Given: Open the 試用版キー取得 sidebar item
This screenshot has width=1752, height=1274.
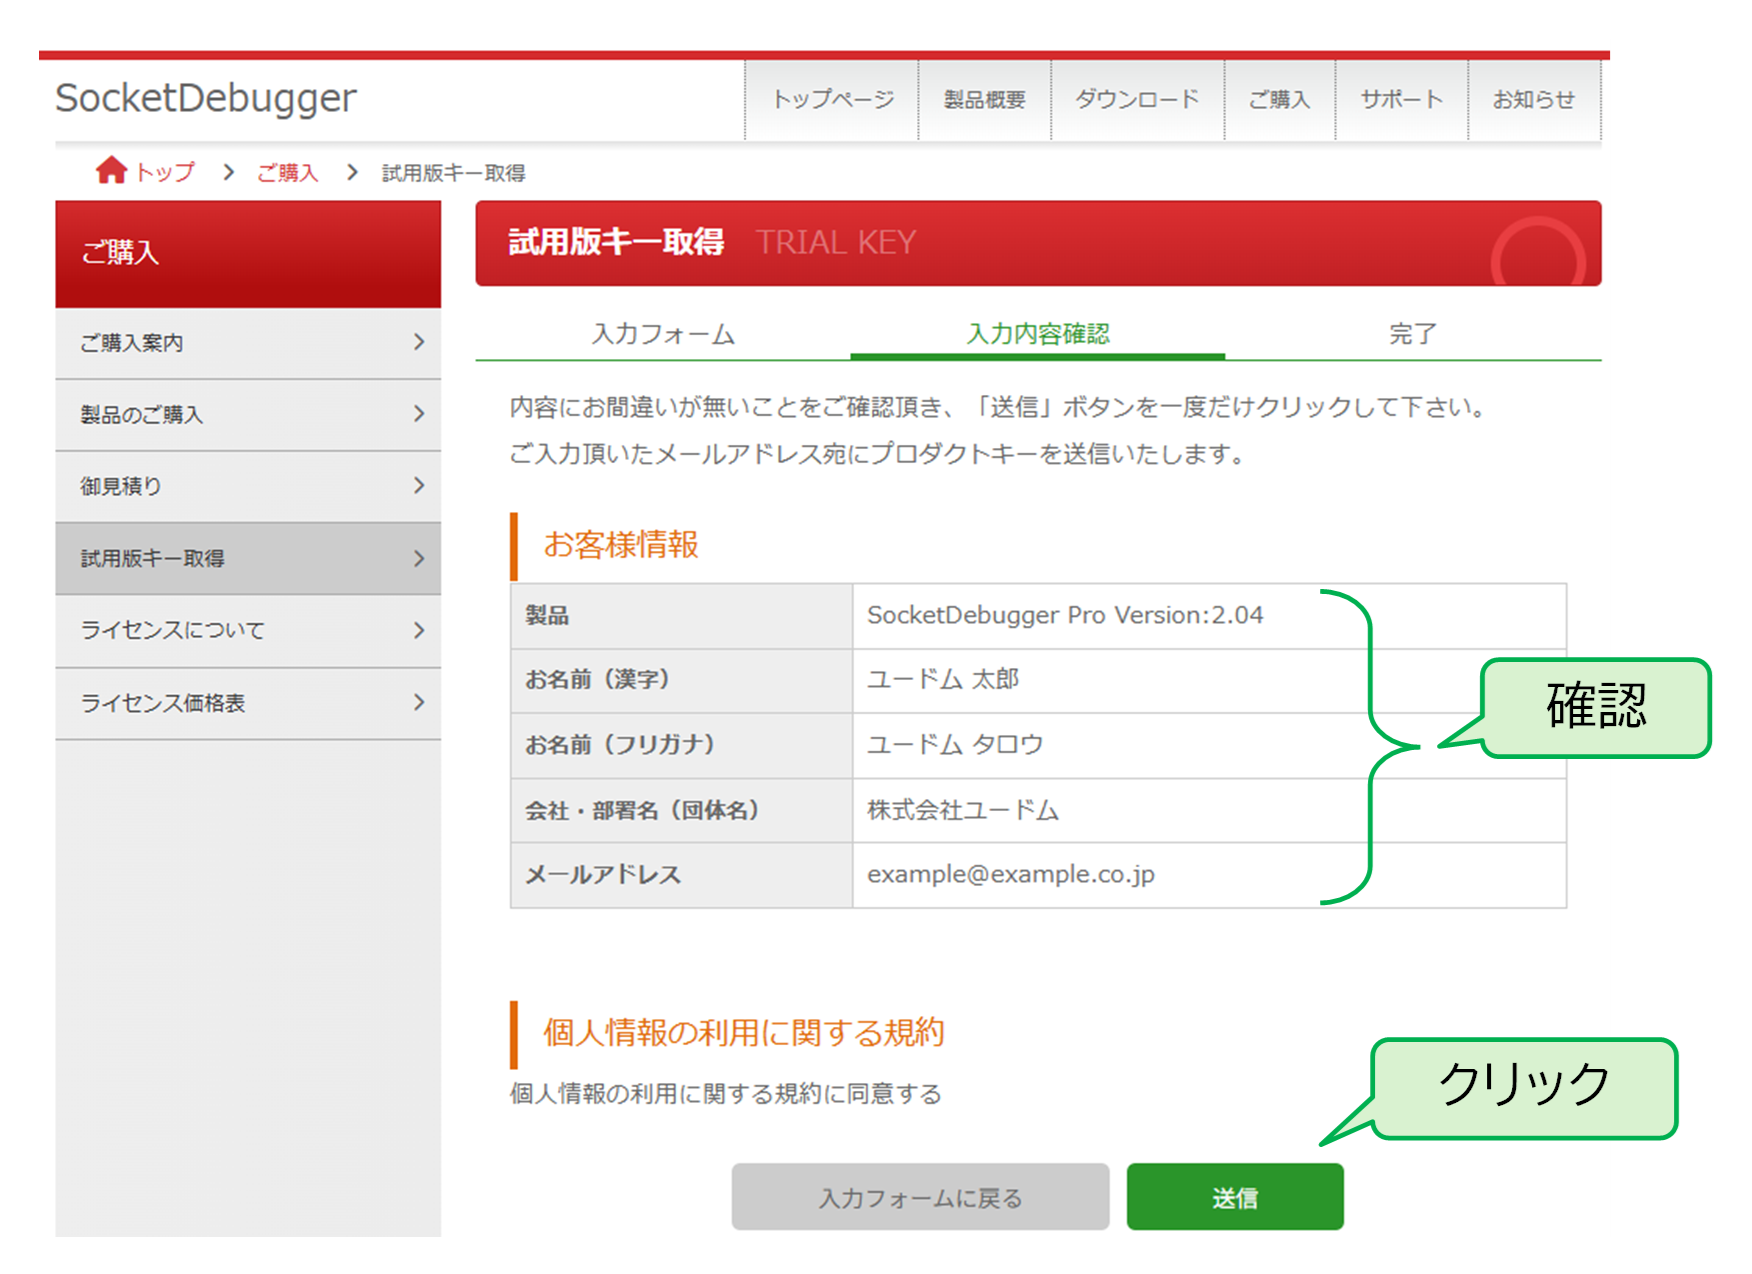Looking at the screenshot, I should pos(247,559).
